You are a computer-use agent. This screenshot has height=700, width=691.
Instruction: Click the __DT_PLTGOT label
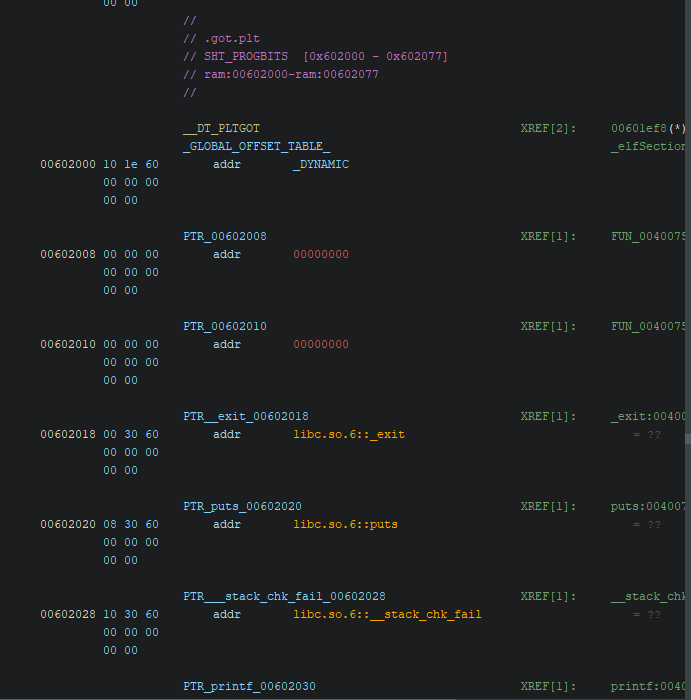tap(221, 128)
